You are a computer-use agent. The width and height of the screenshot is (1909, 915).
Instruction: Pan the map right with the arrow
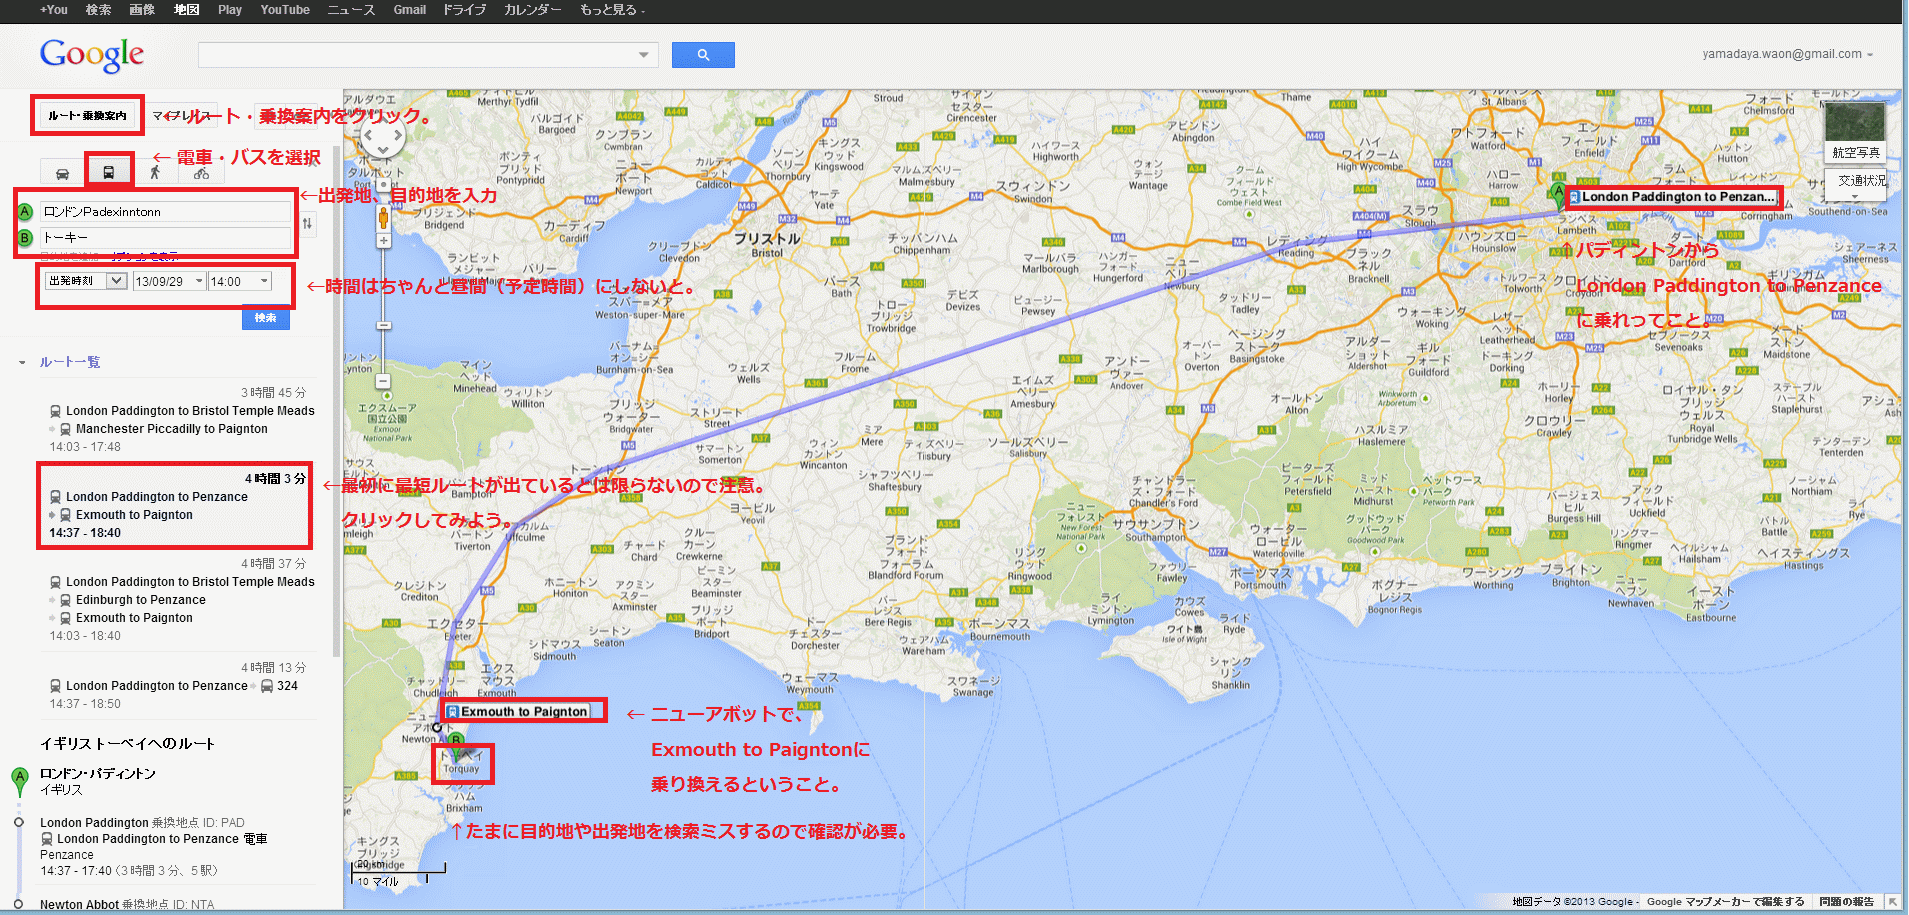pos(397,135)
